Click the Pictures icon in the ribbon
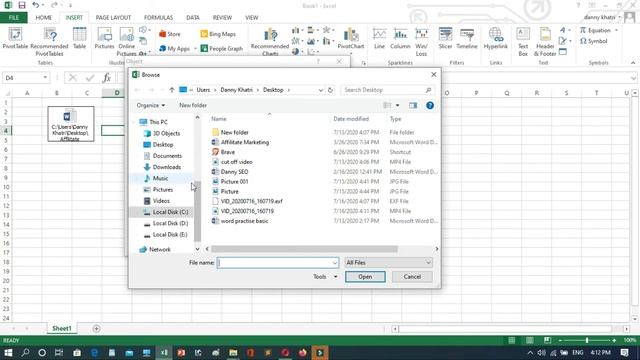The image size is (640, 360). click(x=104, y=38)
